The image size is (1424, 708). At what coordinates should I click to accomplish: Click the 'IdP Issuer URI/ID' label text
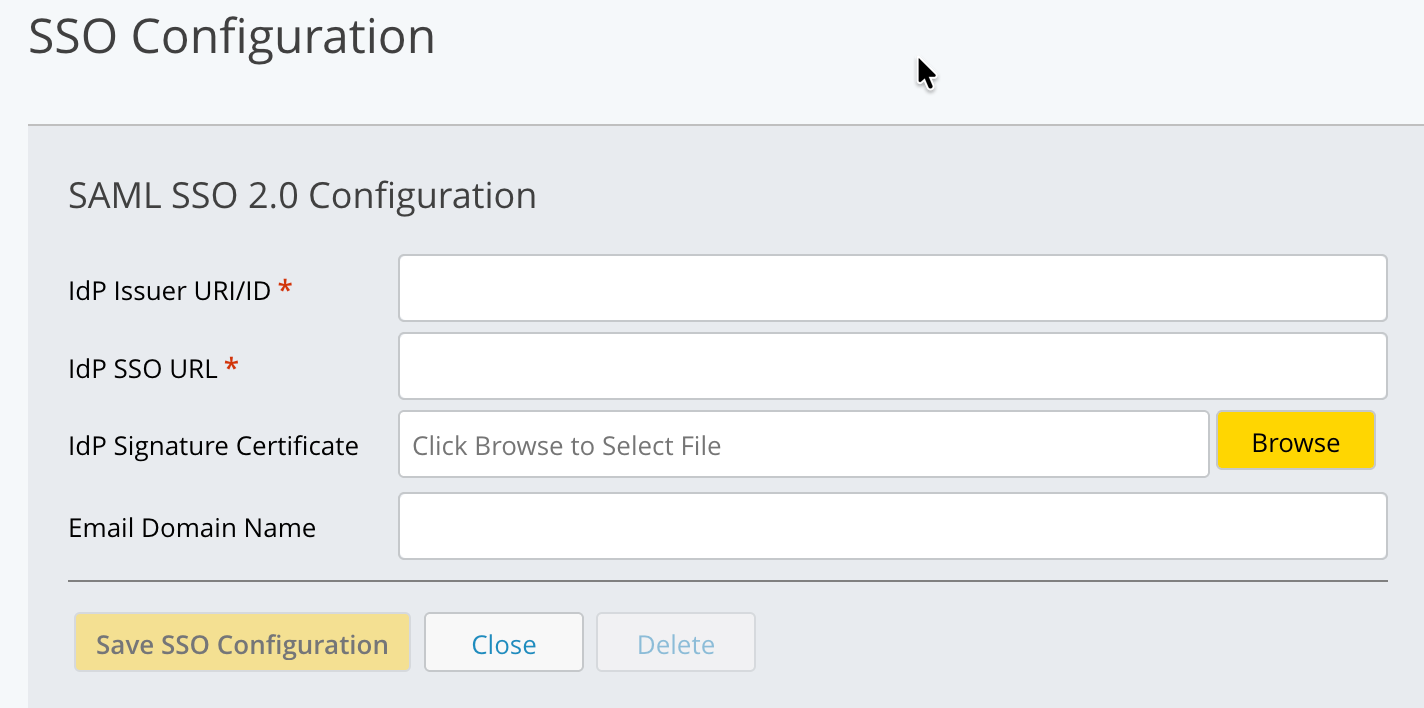point(169,291)
